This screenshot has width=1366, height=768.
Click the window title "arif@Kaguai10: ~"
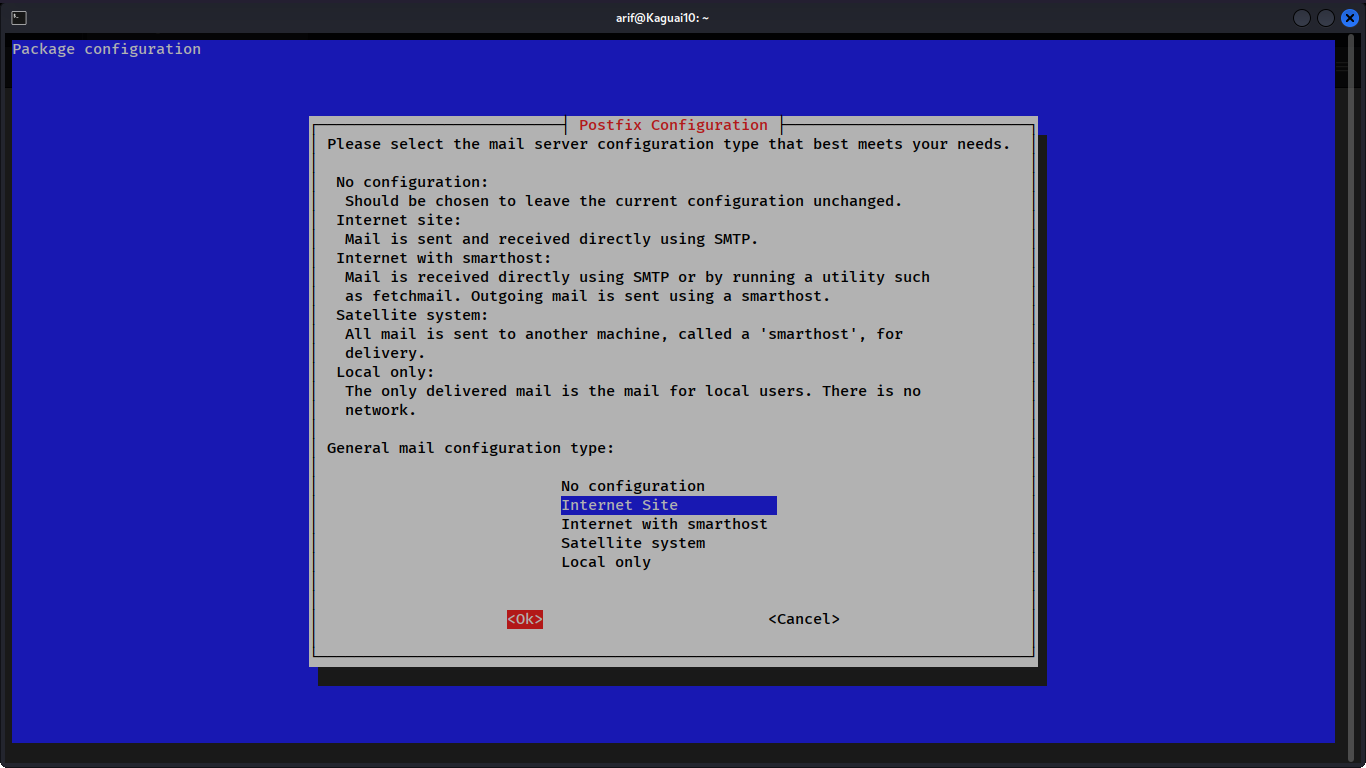coord(662,18)
